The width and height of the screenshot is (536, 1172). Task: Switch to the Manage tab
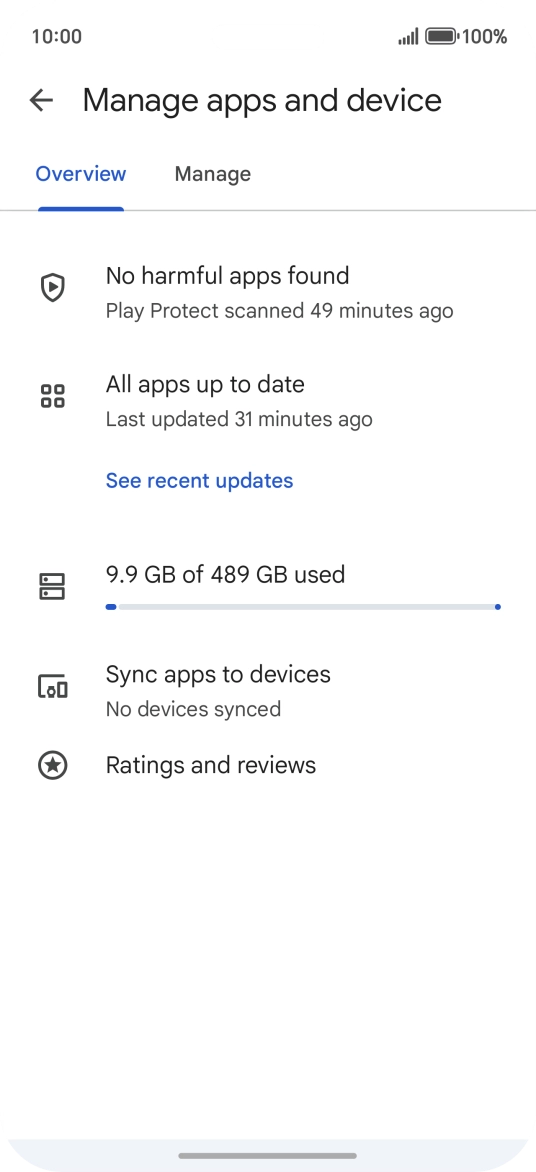212,174
